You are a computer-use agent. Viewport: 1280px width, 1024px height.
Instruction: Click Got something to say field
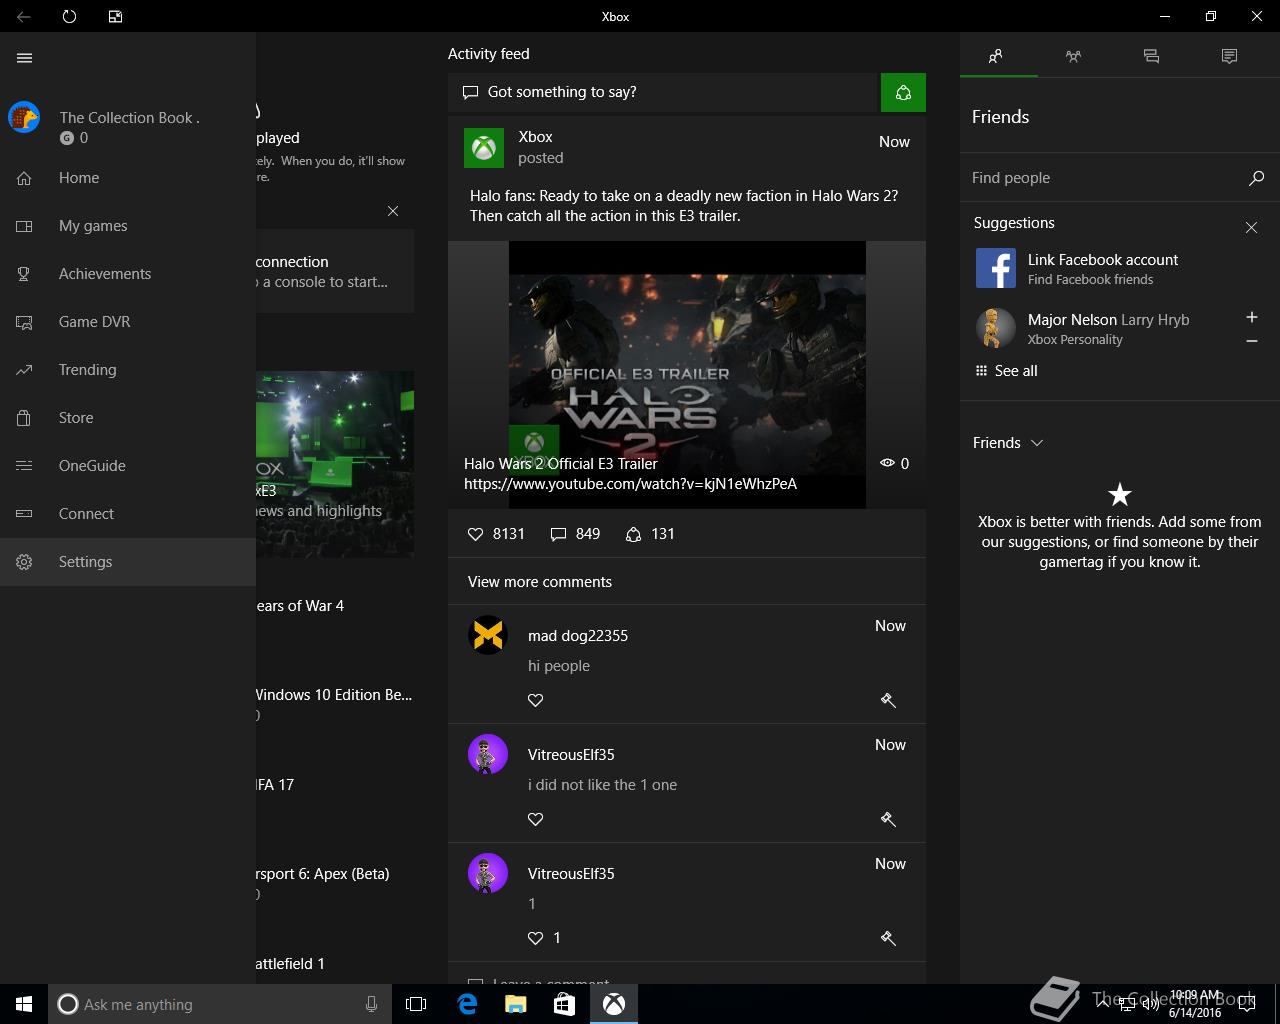[x=662, y=92]
